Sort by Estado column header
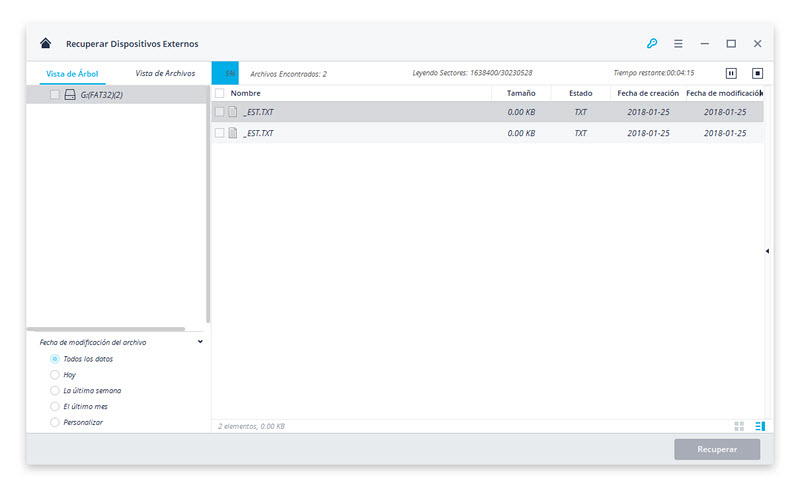The image size is (800, 493). point(581,93)
